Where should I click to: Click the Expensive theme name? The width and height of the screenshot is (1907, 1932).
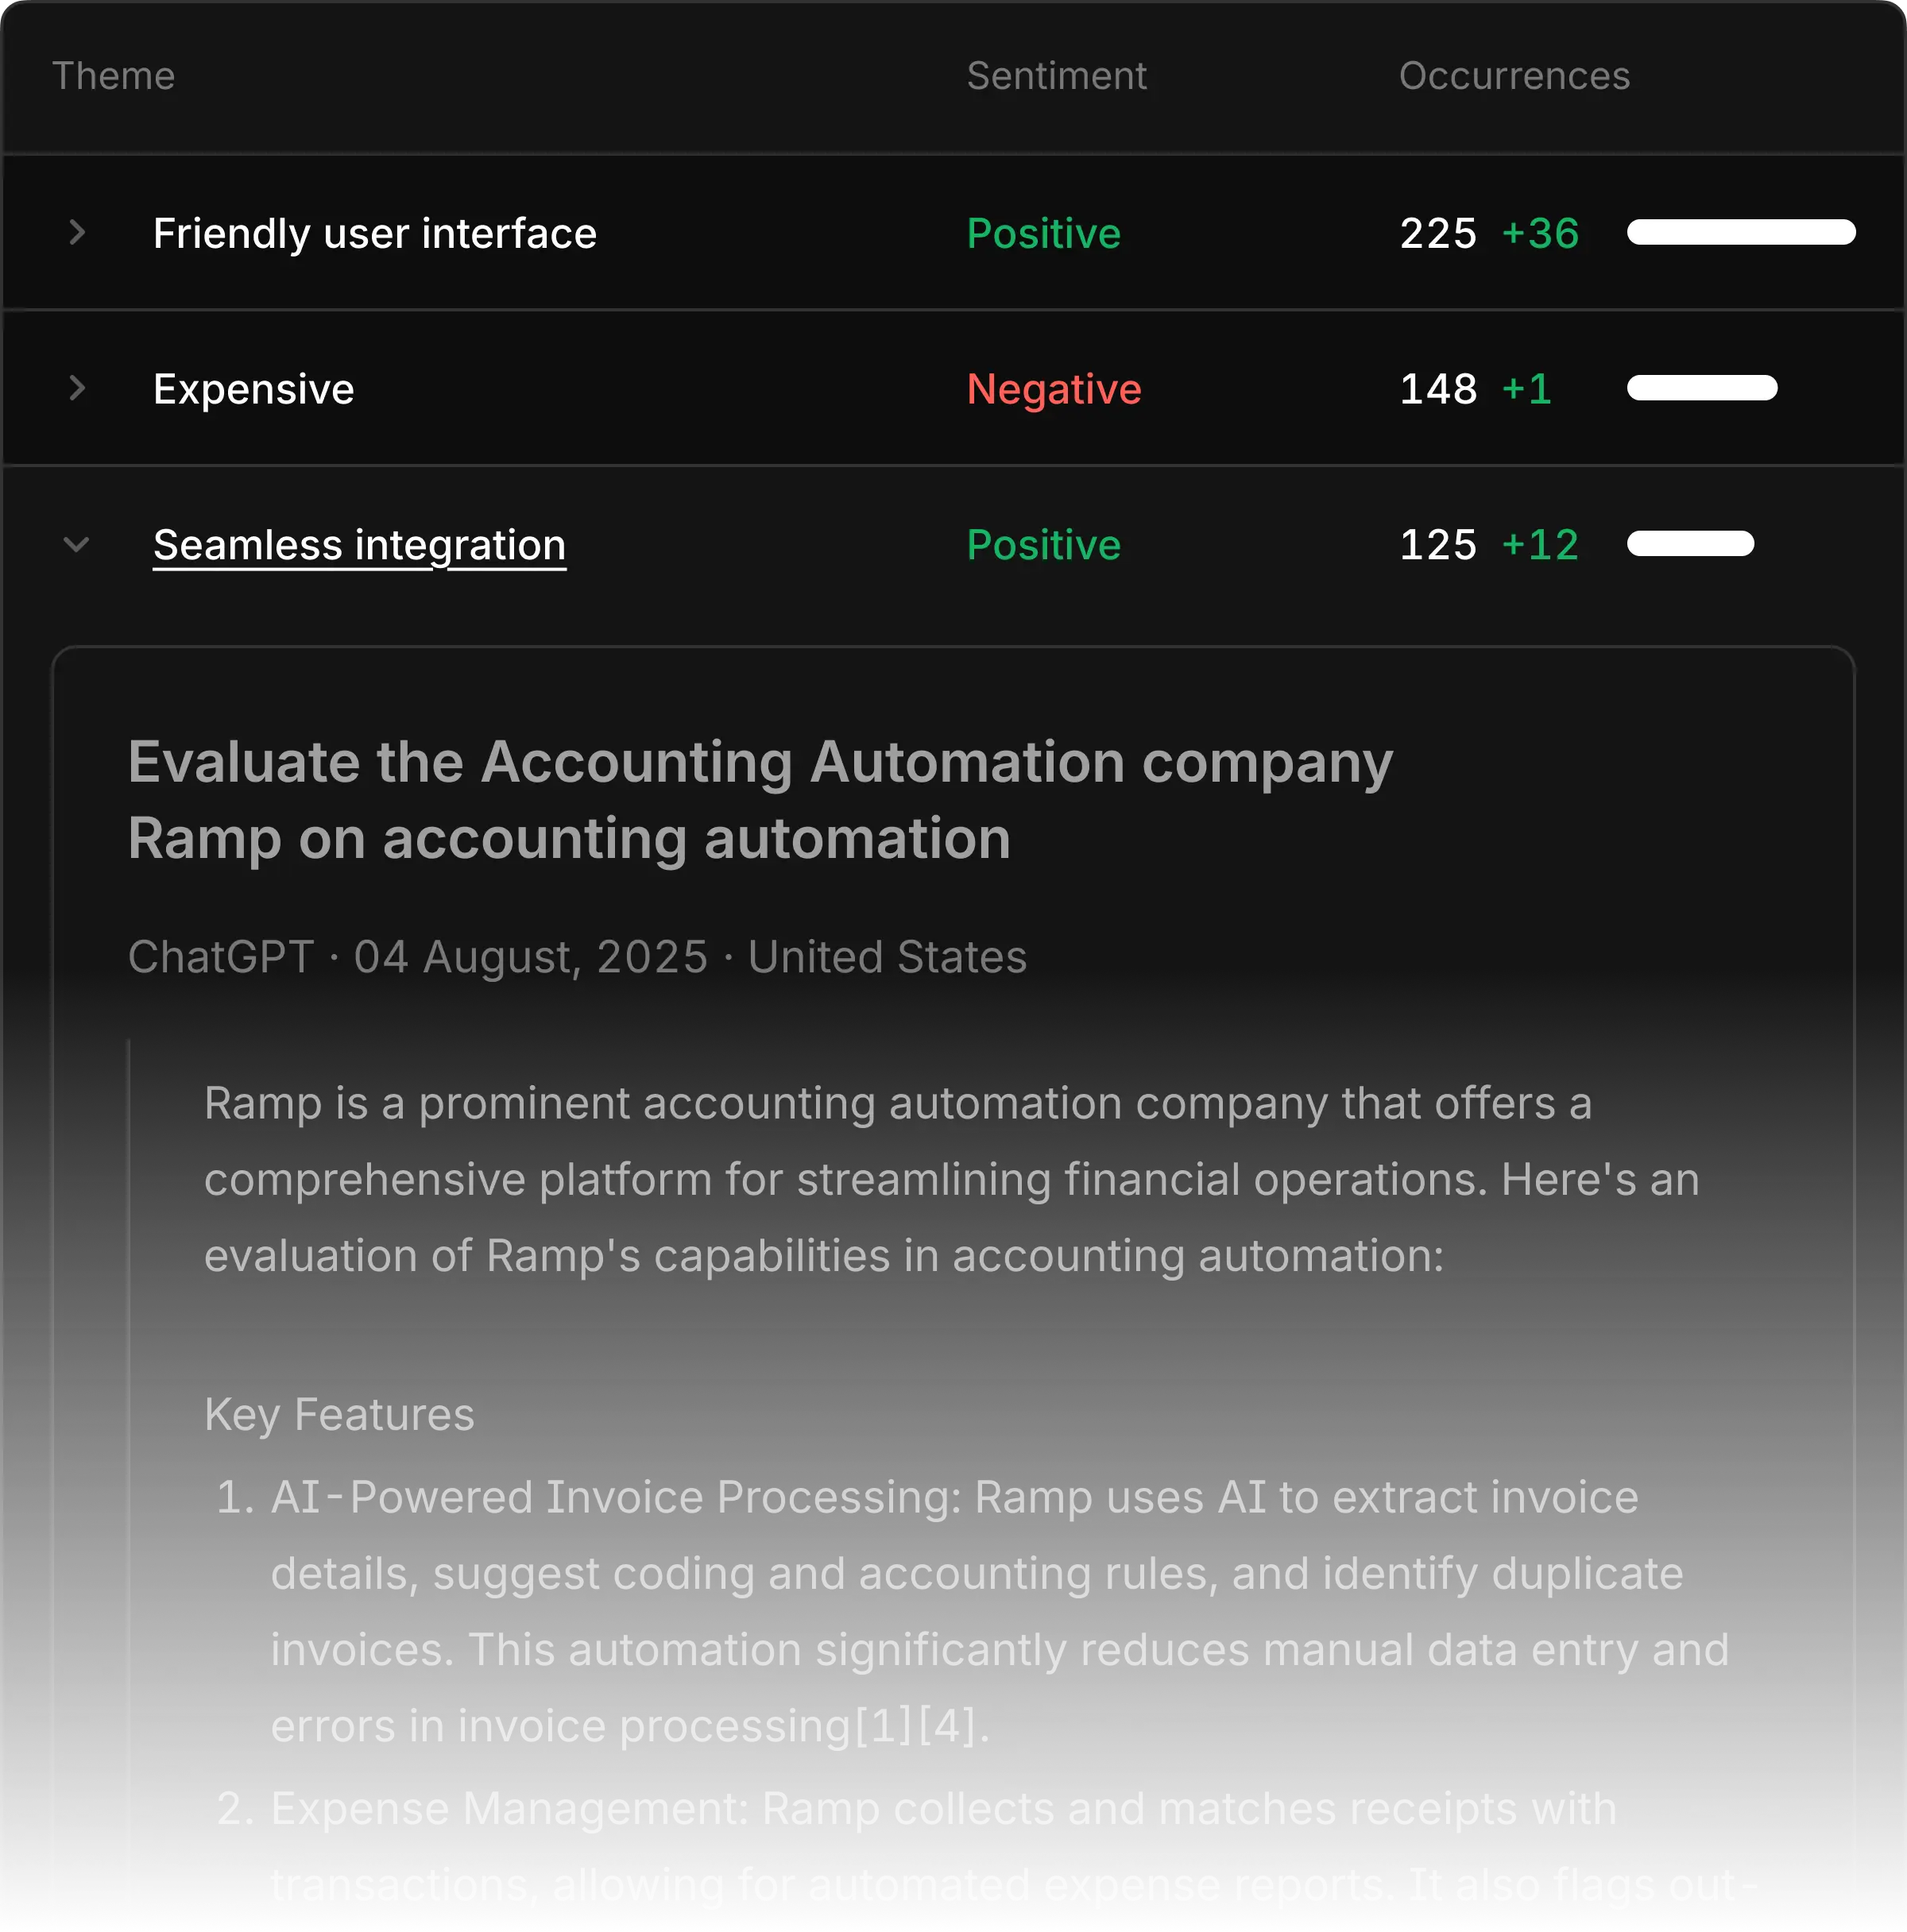click(x=253, y=389)
